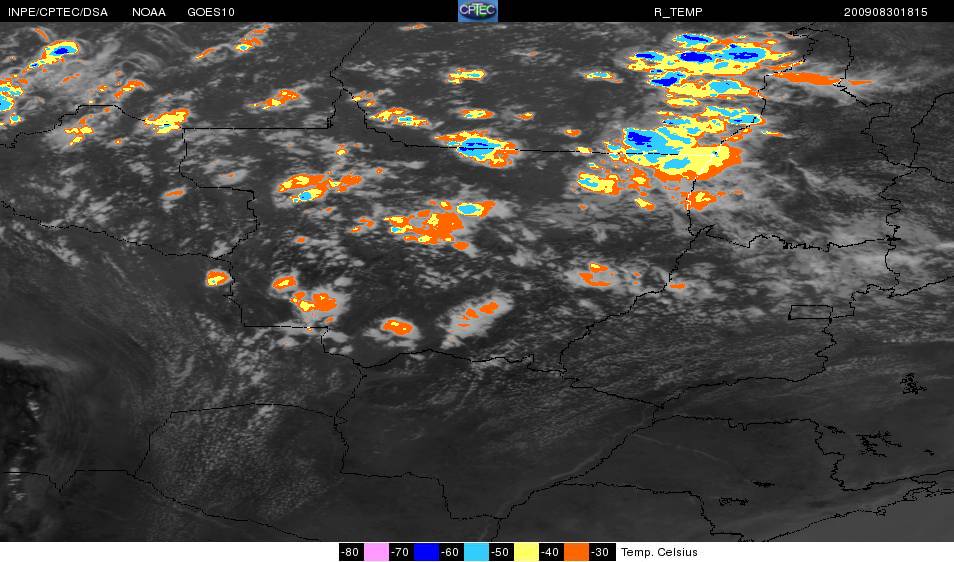Click the -50 value in the legend
Image resolution: width=954 pixels, height=562 pixels.
[x=501, y=552]
